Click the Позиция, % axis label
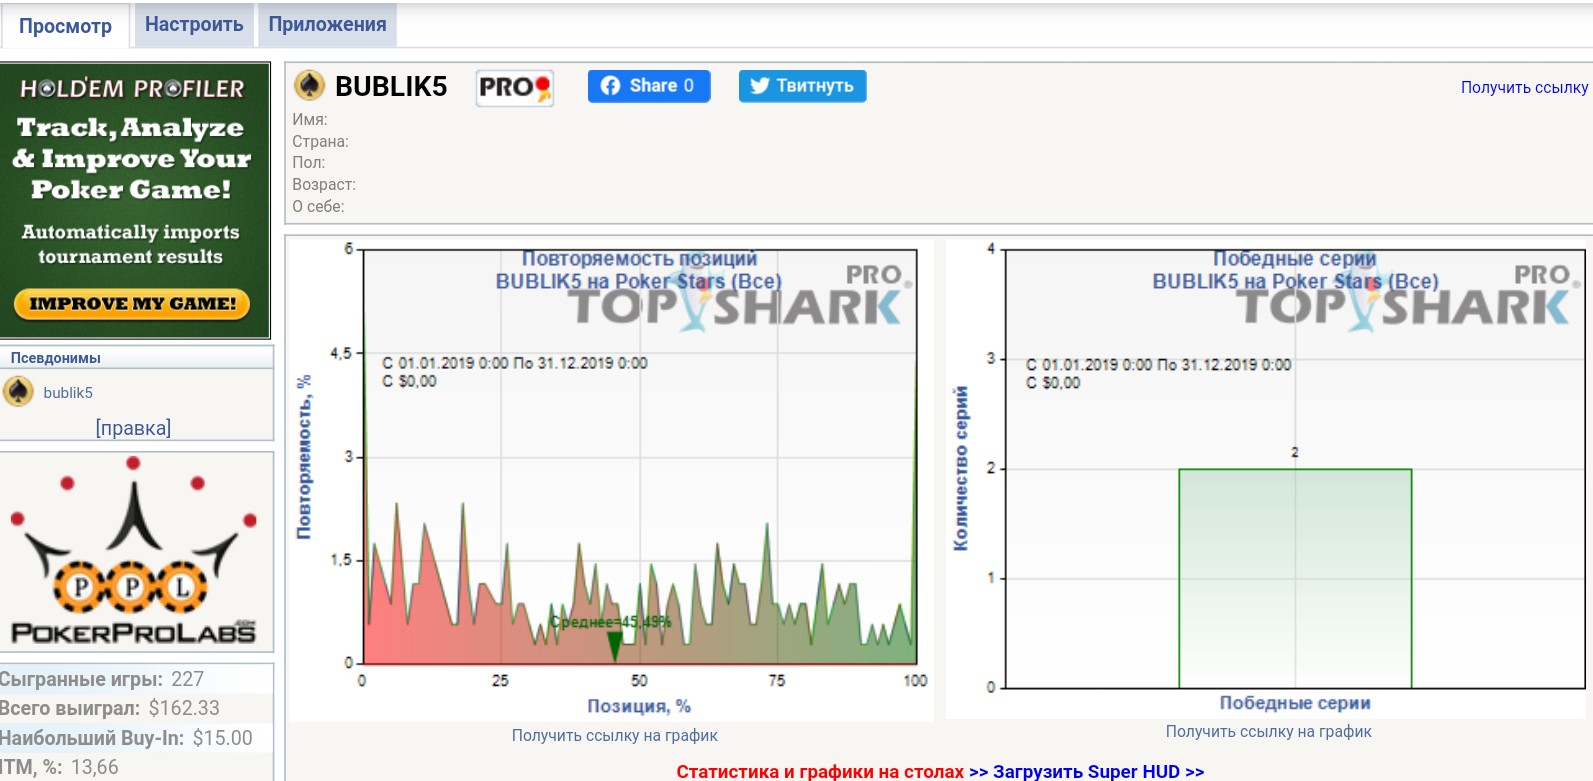This screenshot has width=1593, height=781. [639, 706]
